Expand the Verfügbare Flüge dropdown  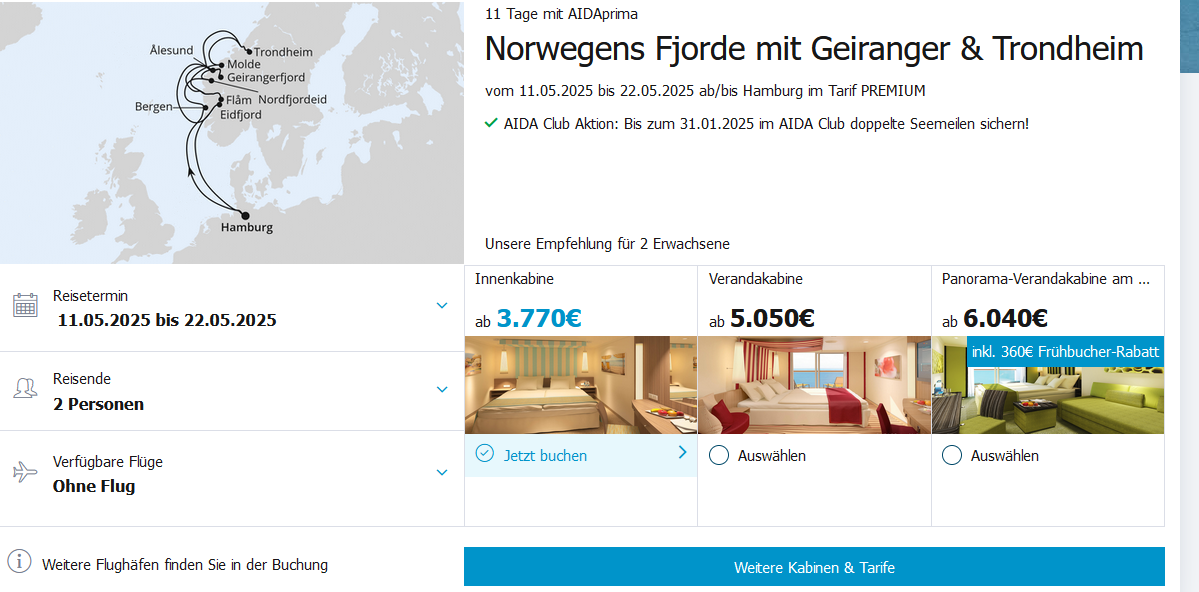click(442, 472)
